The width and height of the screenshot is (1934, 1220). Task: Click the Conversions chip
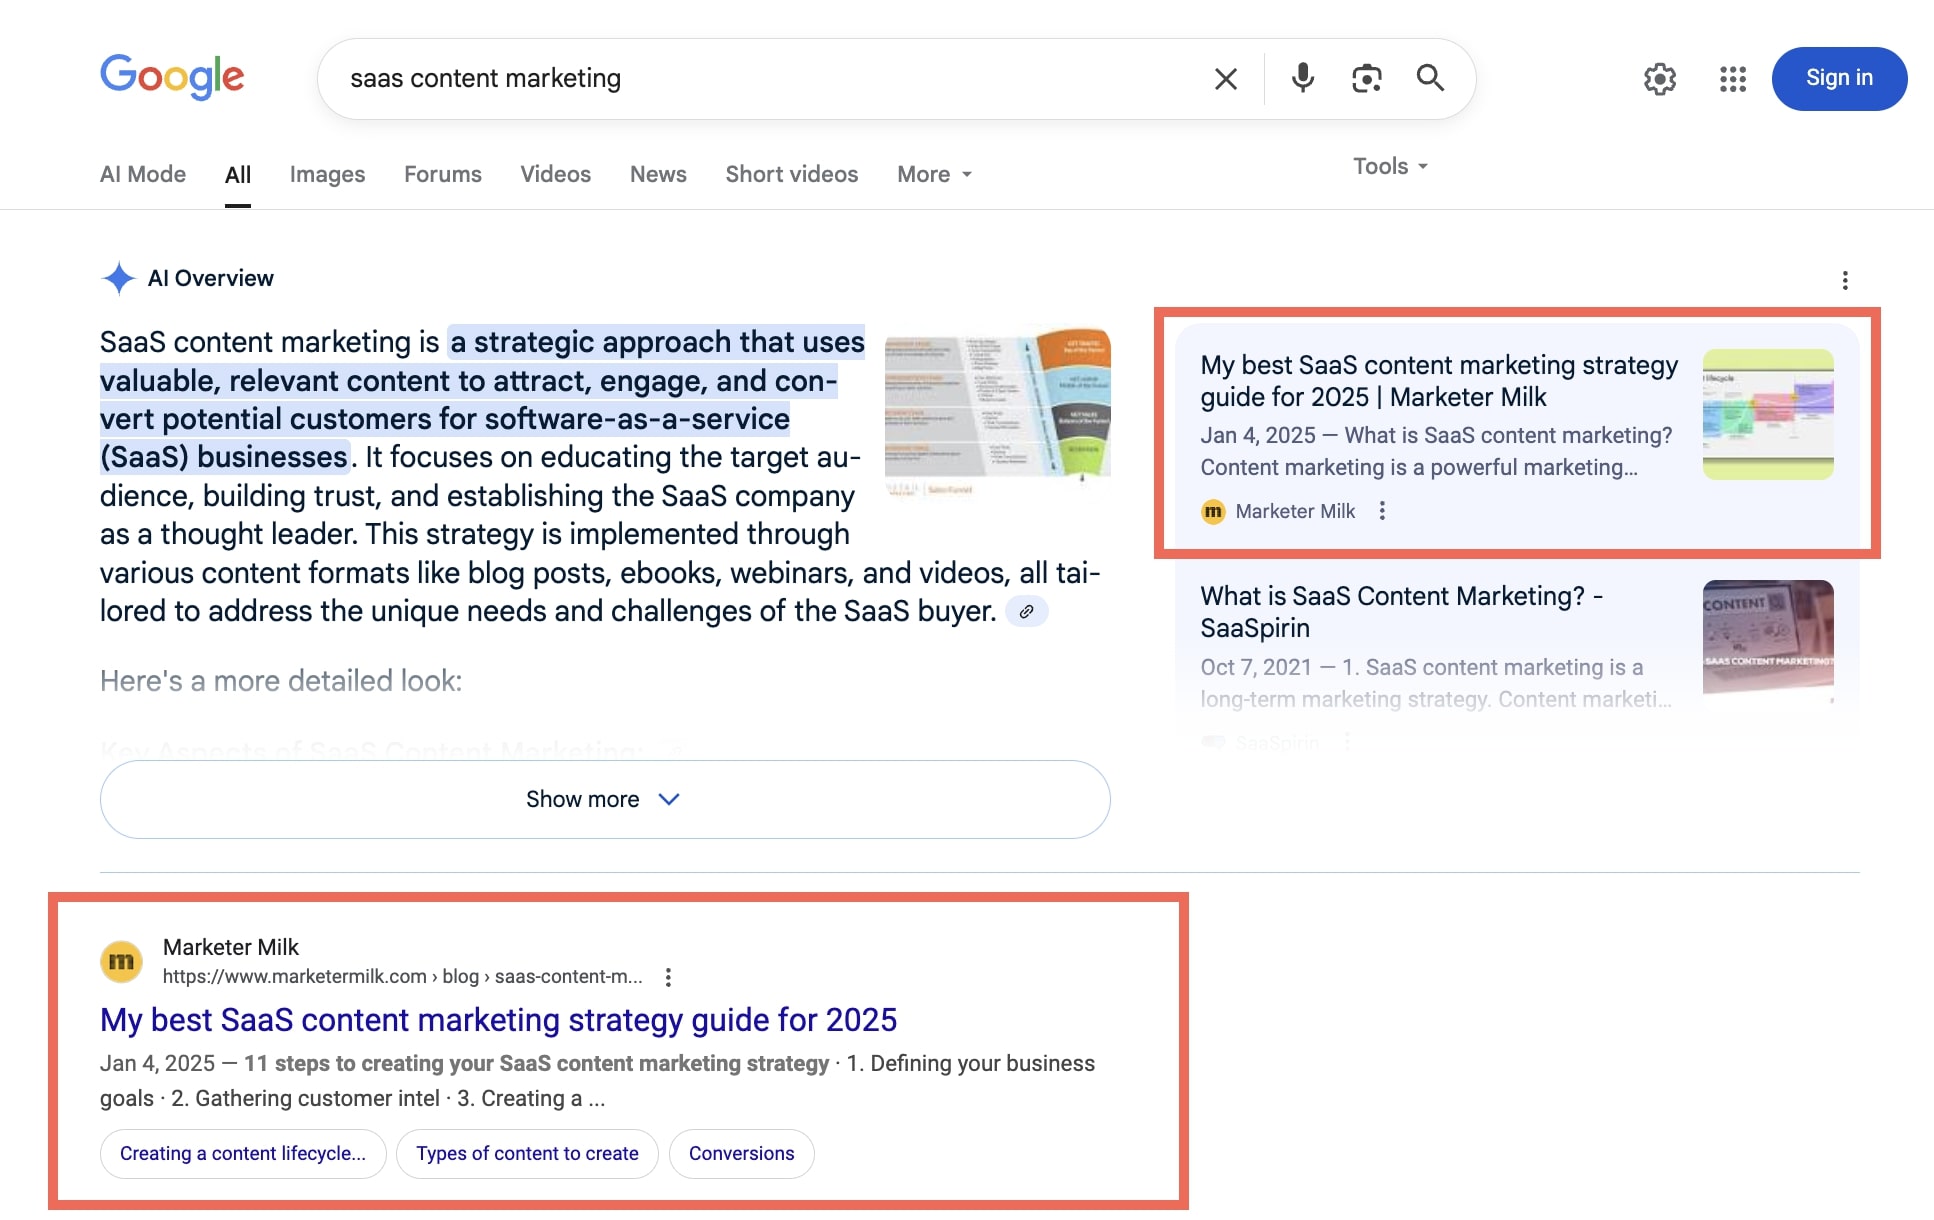(x=741, y=1154)
